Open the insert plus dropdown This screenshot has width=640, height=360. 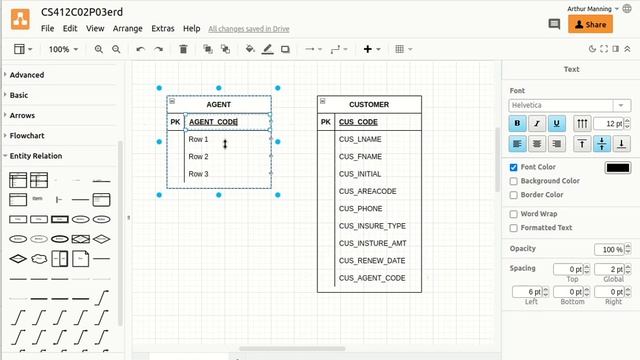pos(371,49)
